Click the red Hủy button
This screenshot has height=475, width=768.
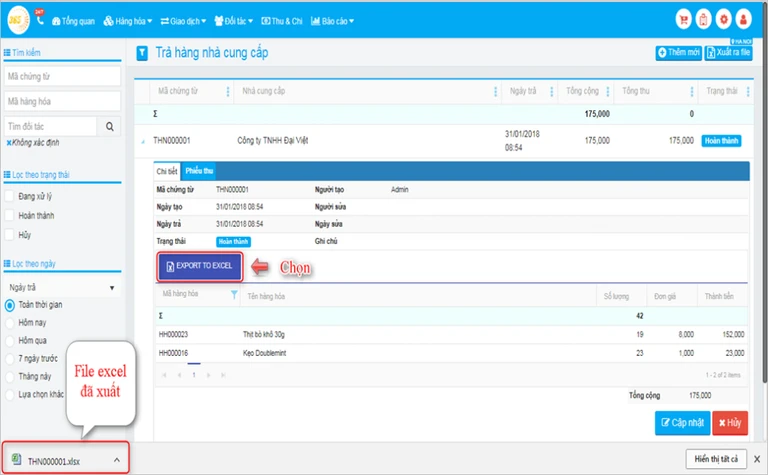pos(730,423)
